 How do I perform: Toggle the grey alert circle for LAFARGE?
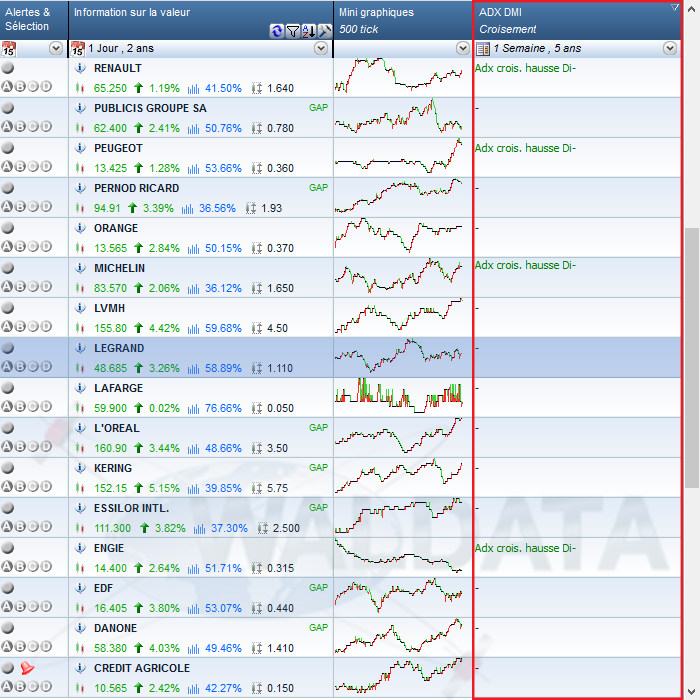8,388
